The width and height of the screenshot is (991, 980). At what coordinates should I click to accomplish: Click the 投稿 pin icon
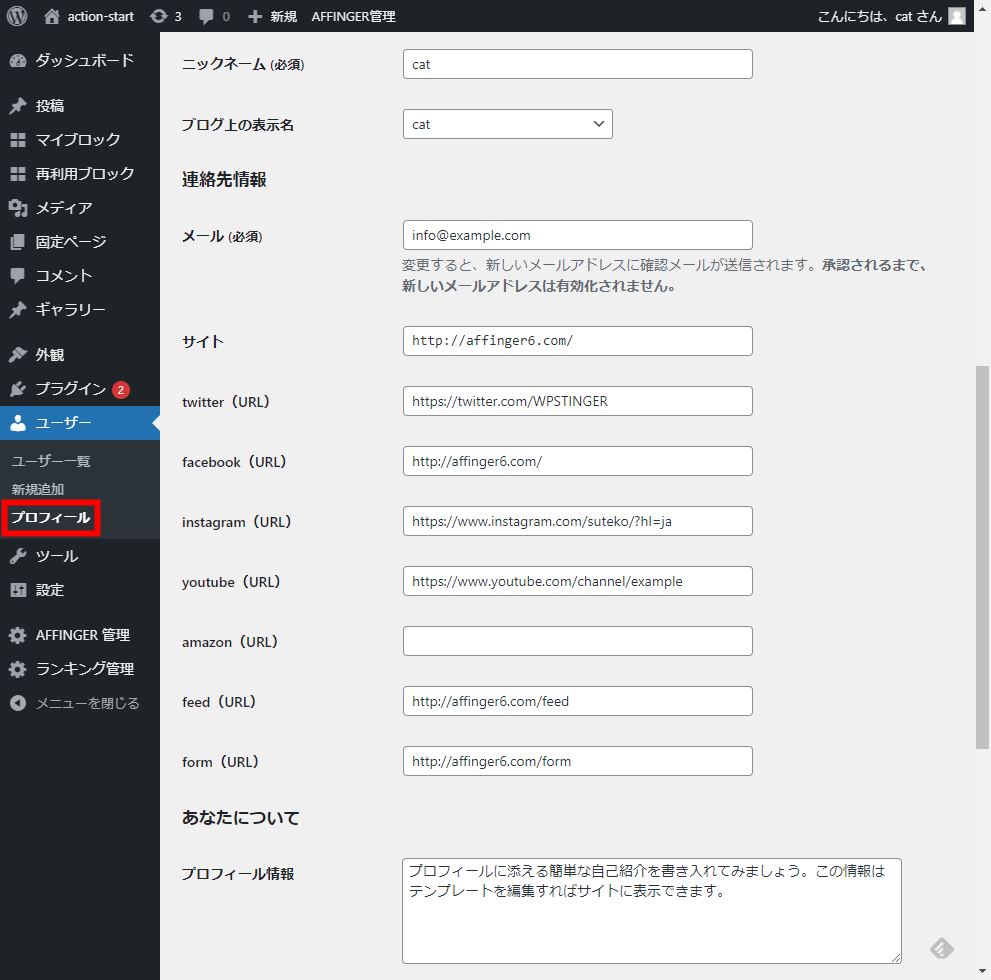[18, 106]
